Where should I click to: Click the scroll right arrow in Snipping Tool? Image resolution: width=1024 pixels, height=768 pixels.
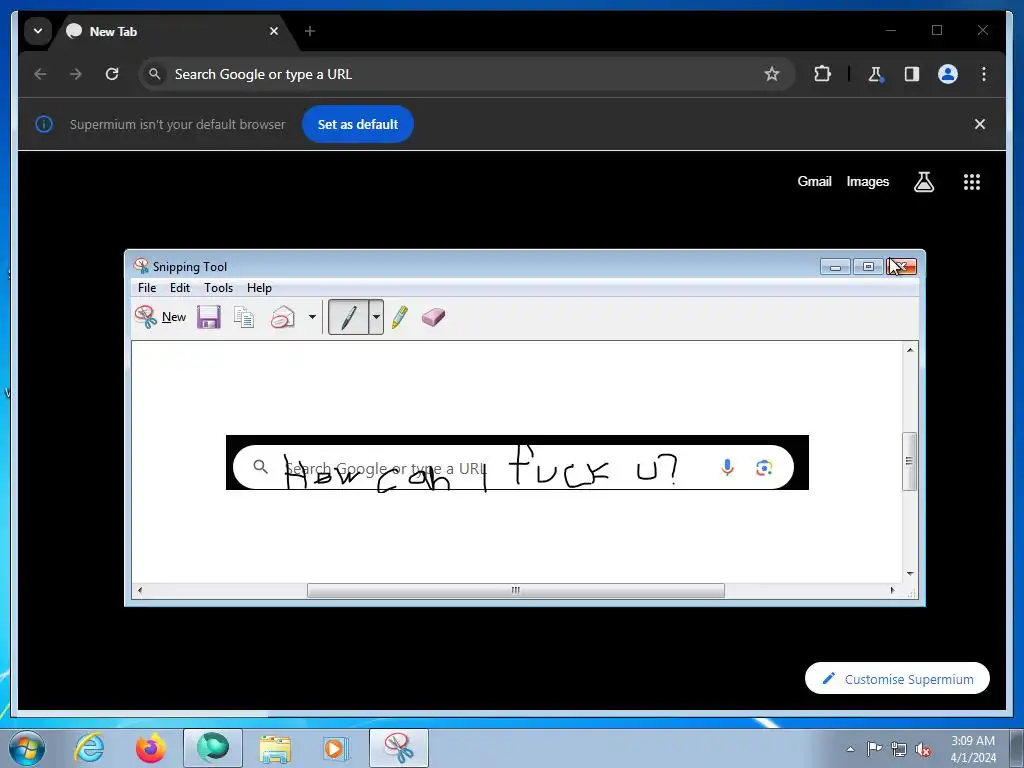point(893,590)
